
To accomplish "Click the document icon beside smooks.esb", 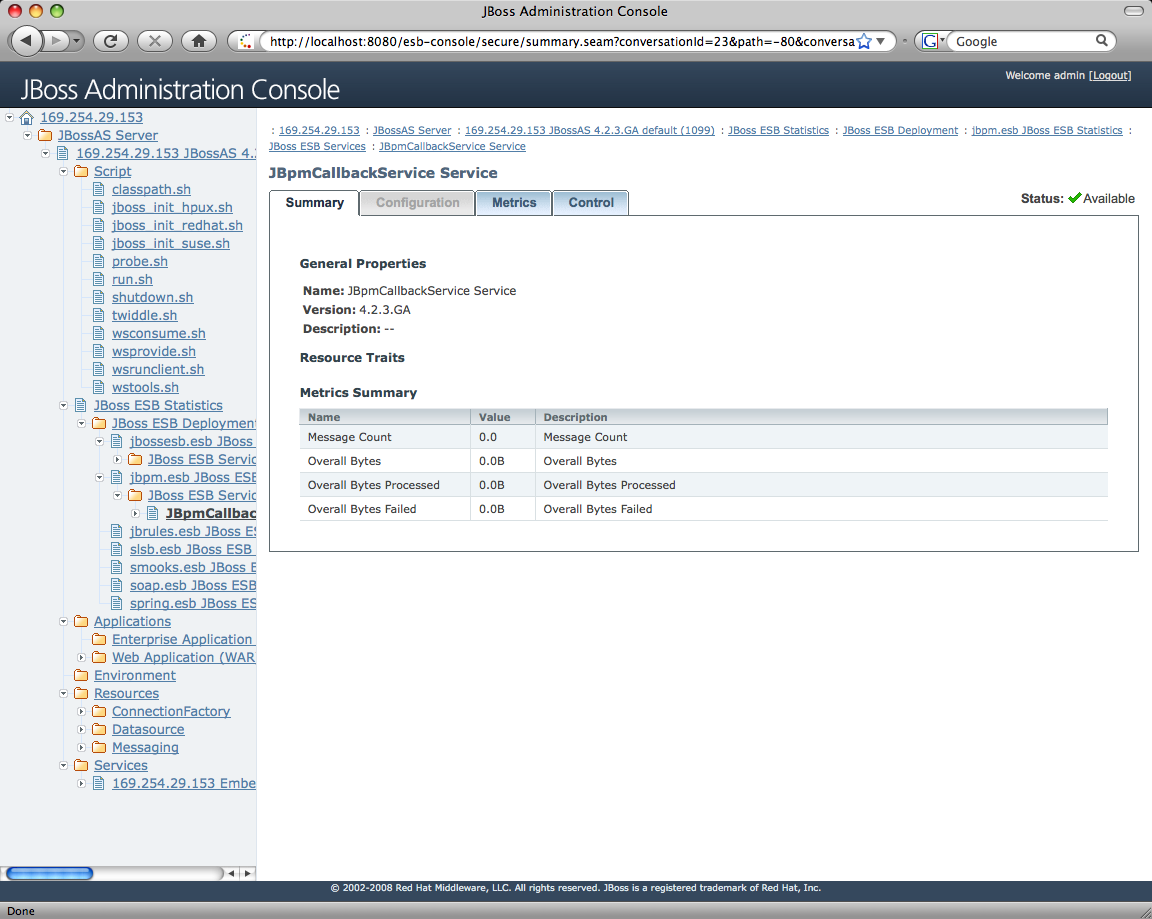I will coord(117,567).
